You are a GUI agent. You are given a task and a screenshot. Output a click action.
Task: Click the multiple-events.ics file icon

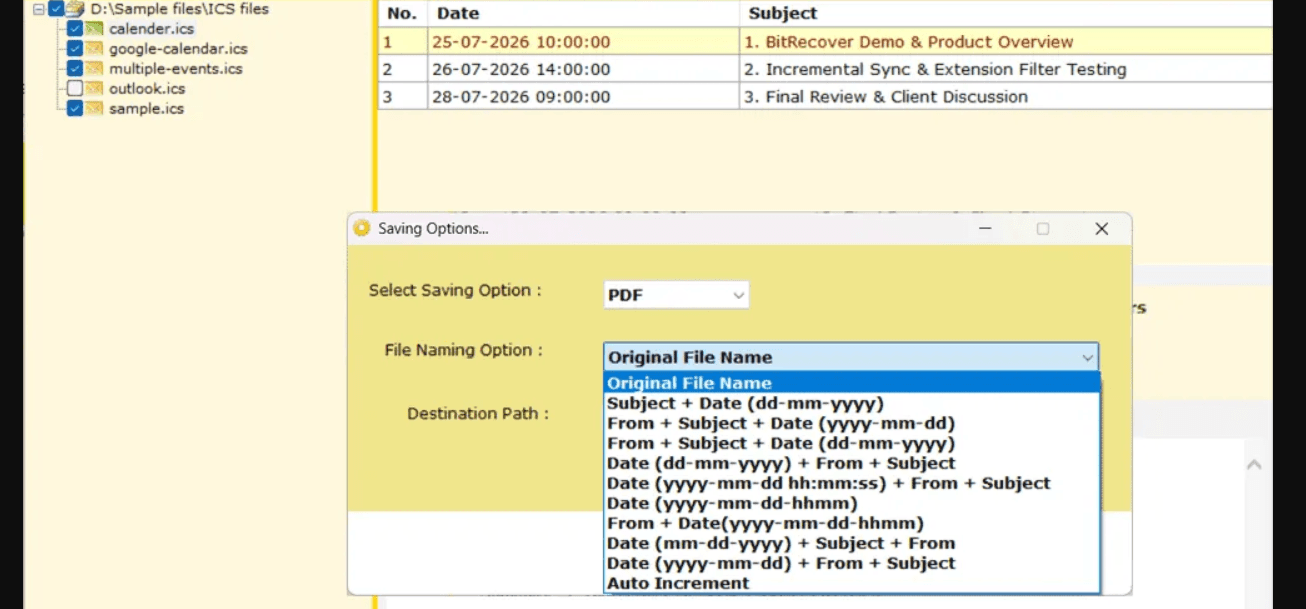(x=94, y=69)
